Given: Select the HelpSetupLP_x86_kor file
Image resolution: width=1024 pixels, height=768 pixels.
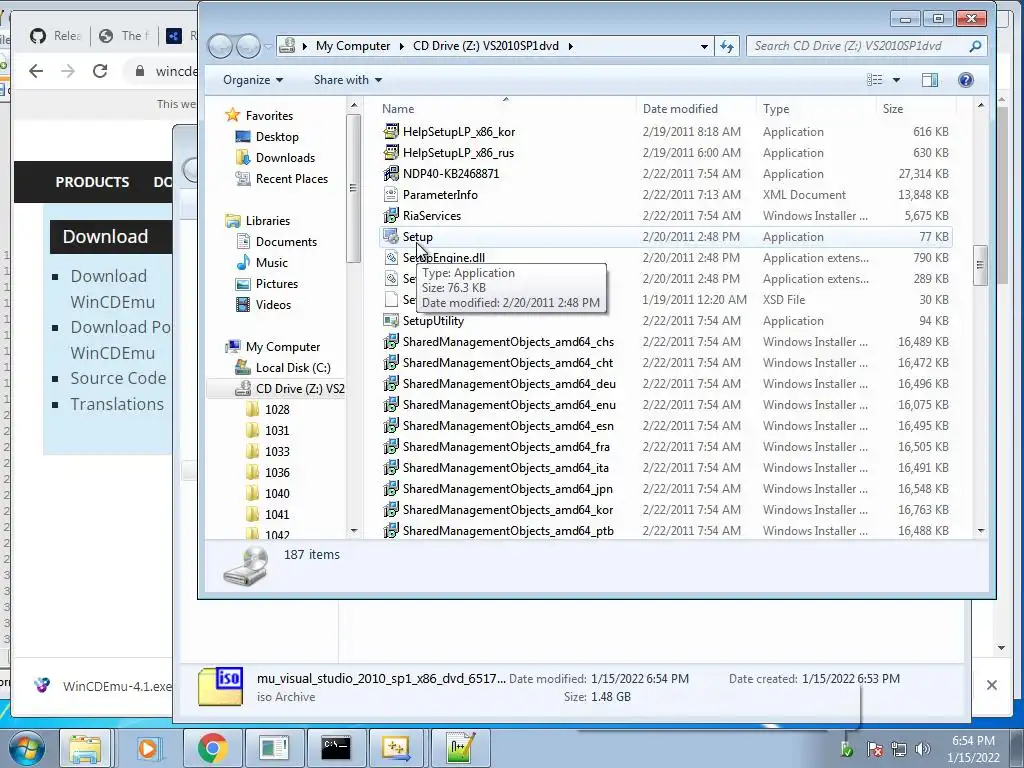Looking at the screenshot, I should tap(665, 132).
